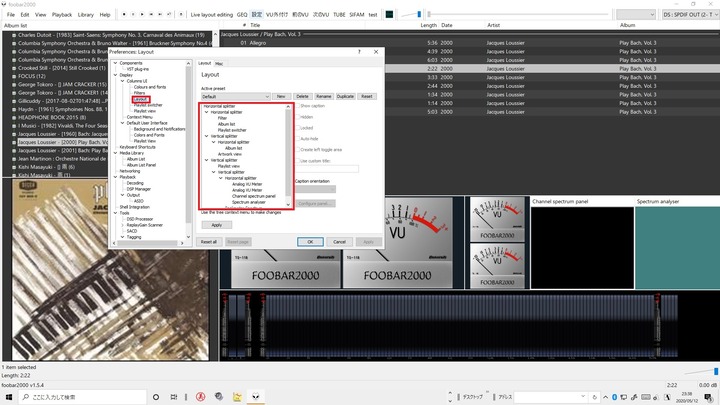The image size is (720, 405).
Task: Open the Caption orientation dropdown
Action: (315, 189)
